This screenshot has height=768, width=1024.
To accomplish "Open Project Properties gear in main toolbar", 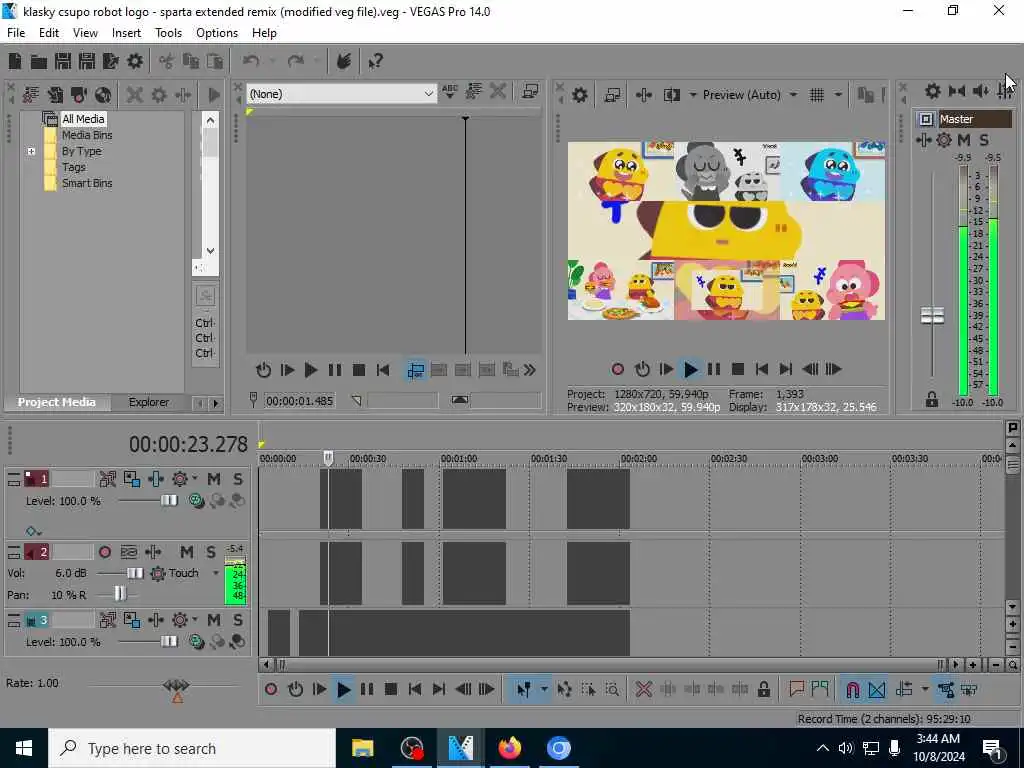I will pyautogui.click(x=135, y=61).
